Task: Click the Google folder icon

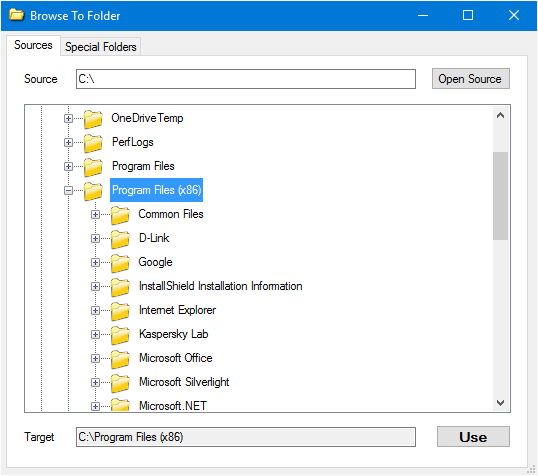Action: click(120, 263)
